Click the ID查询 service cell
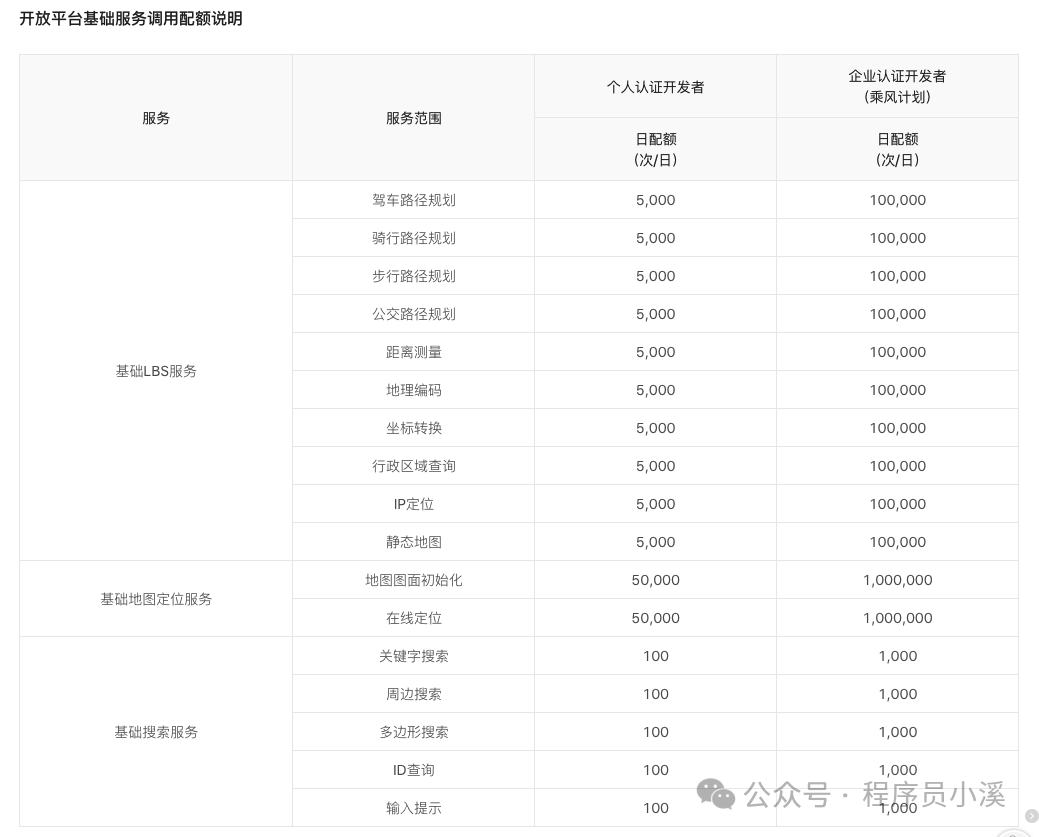1039x837 pixels. [412, 769]
